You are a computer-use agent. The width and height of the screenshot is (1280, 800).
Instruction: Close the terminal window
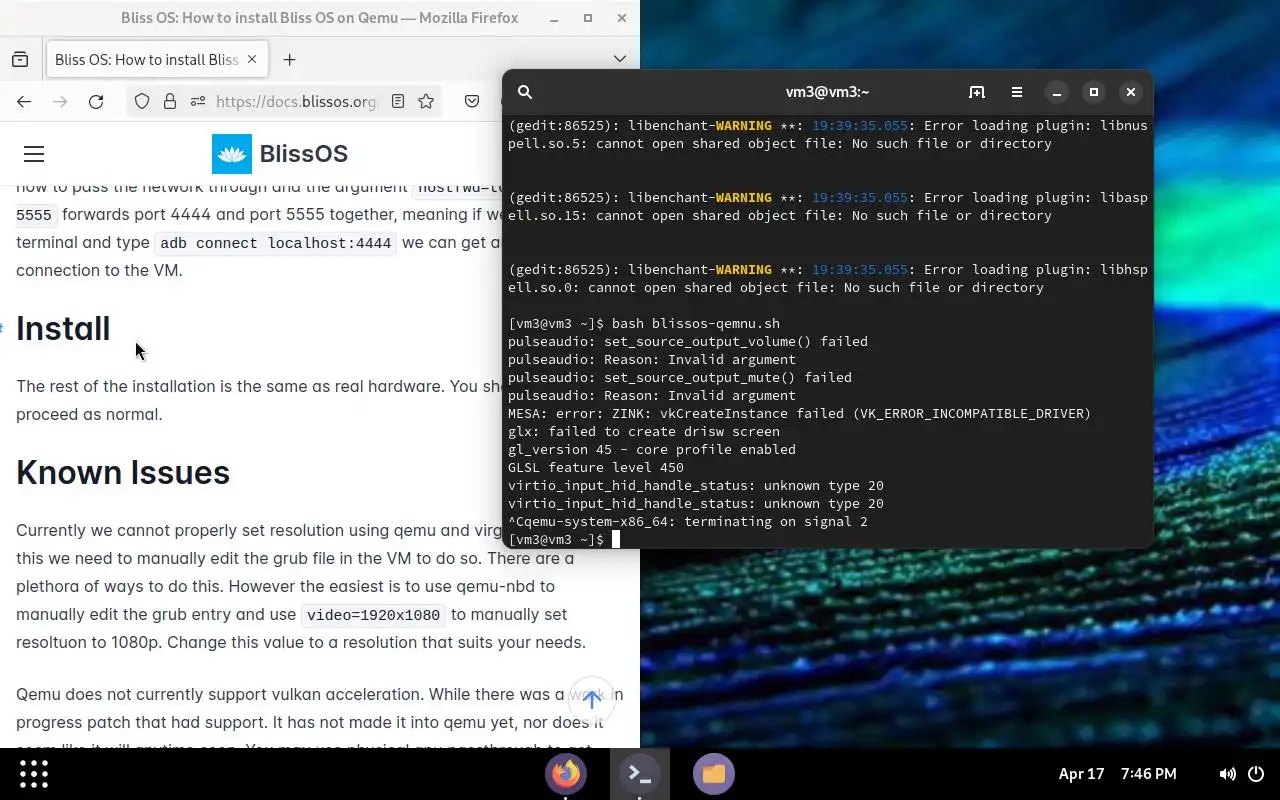point(1131,92)
